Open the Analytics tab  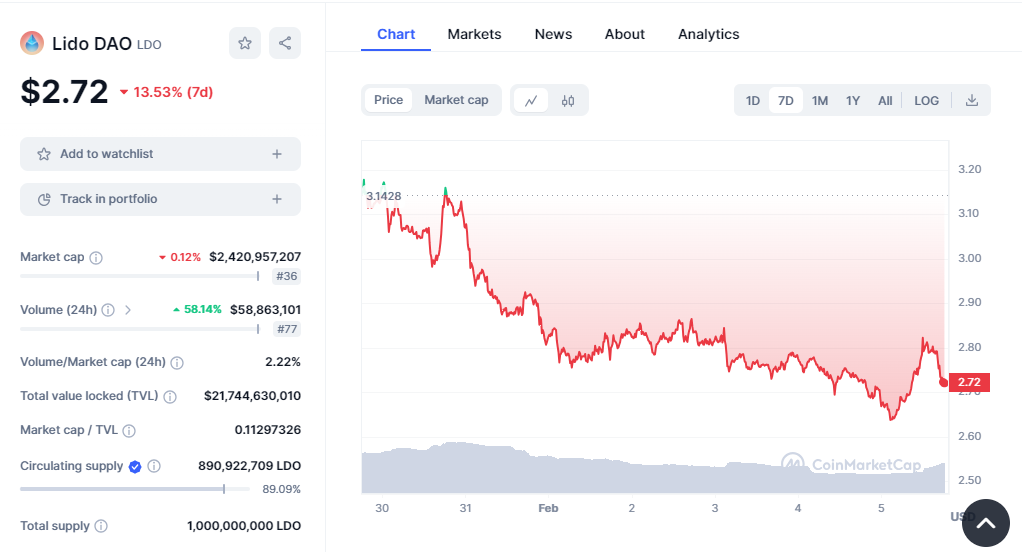point(708,34)
